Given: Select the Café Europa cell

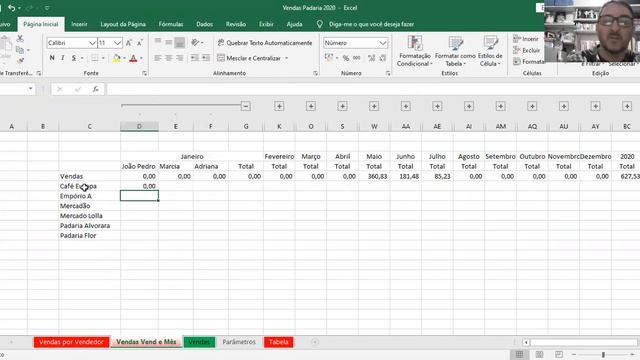Looking at the screenshot, I should [x=89, y=186].
